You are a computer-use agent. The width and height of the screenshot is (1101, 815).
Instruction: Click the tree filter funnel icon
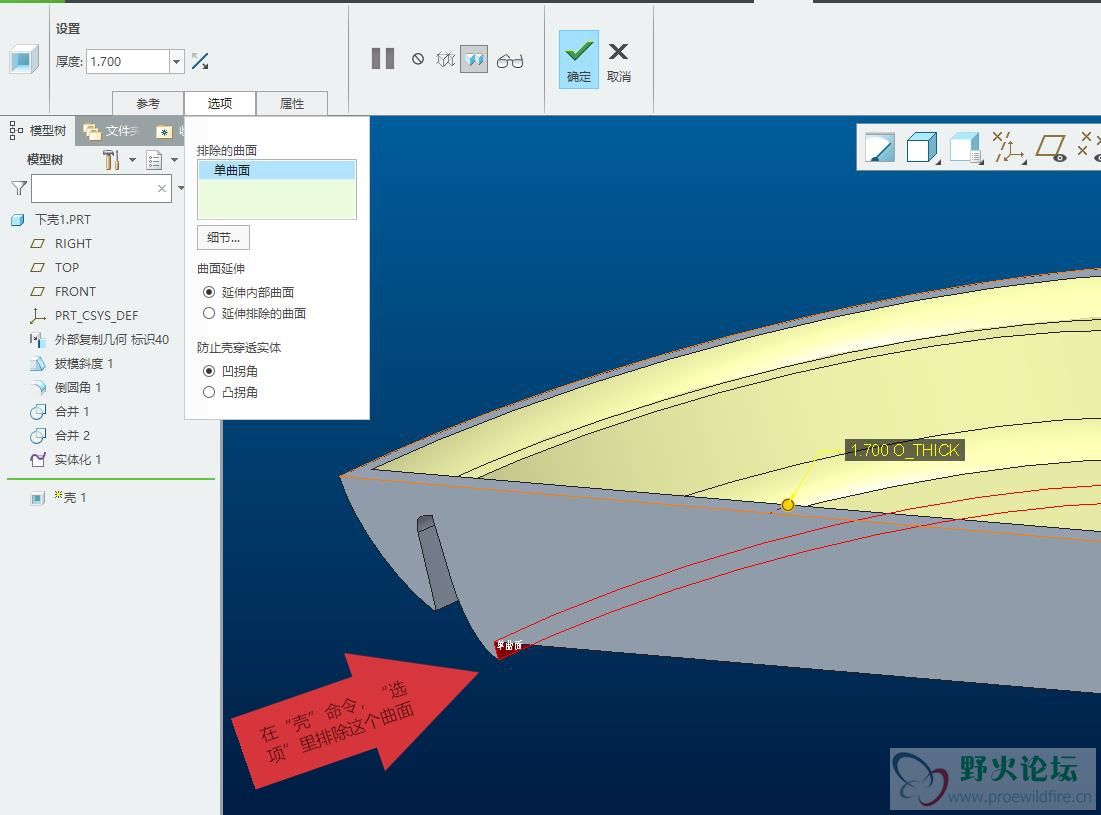19,188
